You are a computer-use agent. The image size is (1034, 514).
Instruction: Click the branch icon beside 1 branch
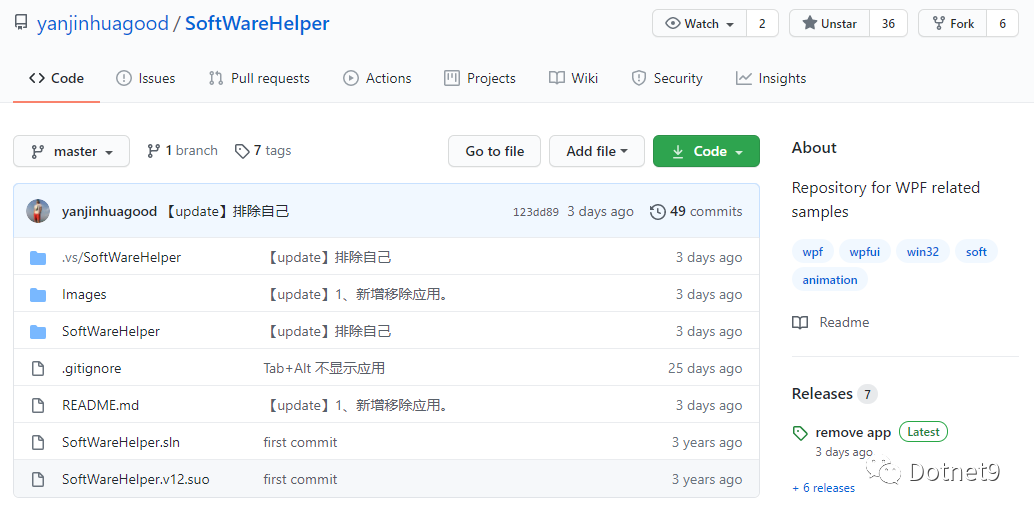pos(154,151)
